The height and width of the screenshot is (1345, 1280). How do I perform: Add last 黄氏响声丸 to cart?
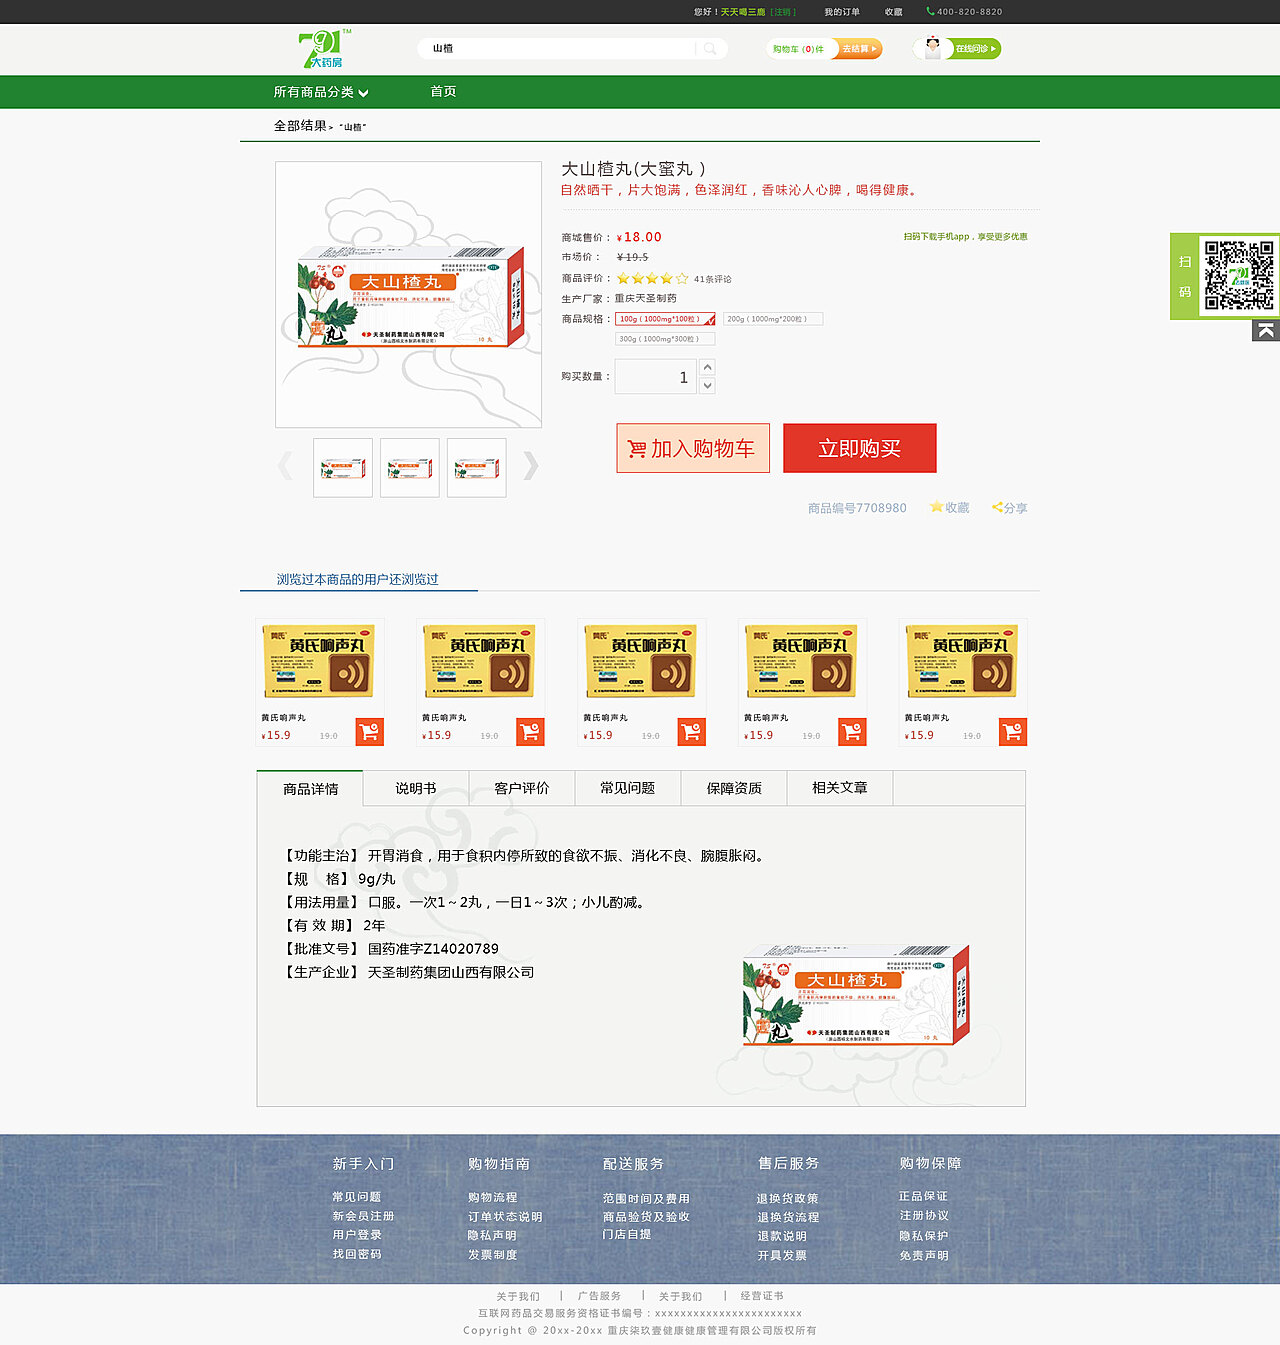tap(1012, 732)
